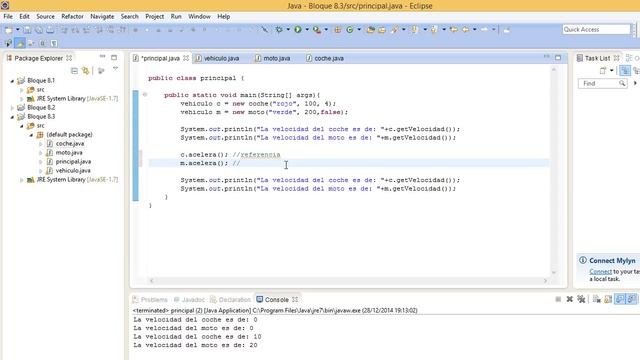This screenshot has width=640, height=360.
Task: Open the Run button dropdown arrow
Action: point(307,30)
